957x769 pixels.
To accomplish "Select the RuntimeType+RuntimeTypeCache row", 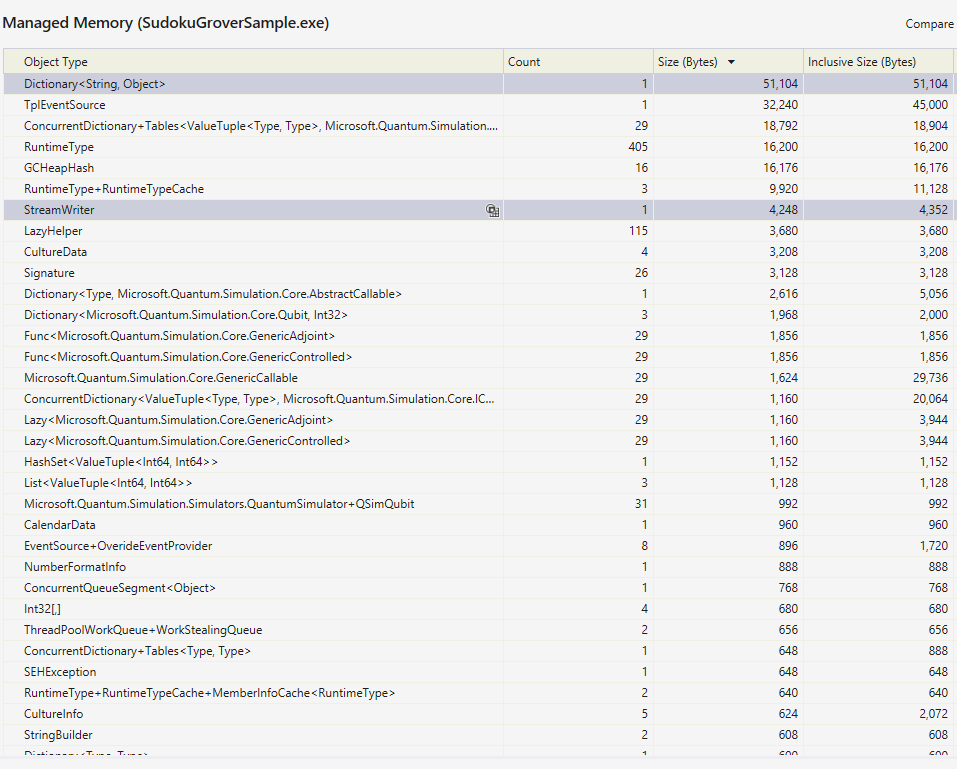I will click(x=478, y=189).
